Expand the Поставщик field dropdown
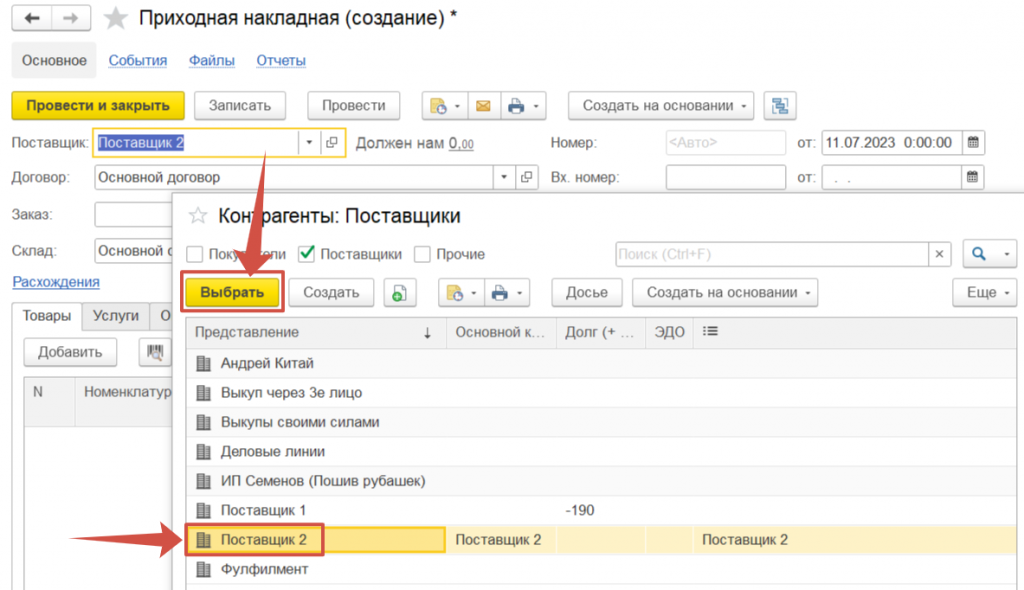Viewport: 1024px width, 590px height. tap(309, 143)
